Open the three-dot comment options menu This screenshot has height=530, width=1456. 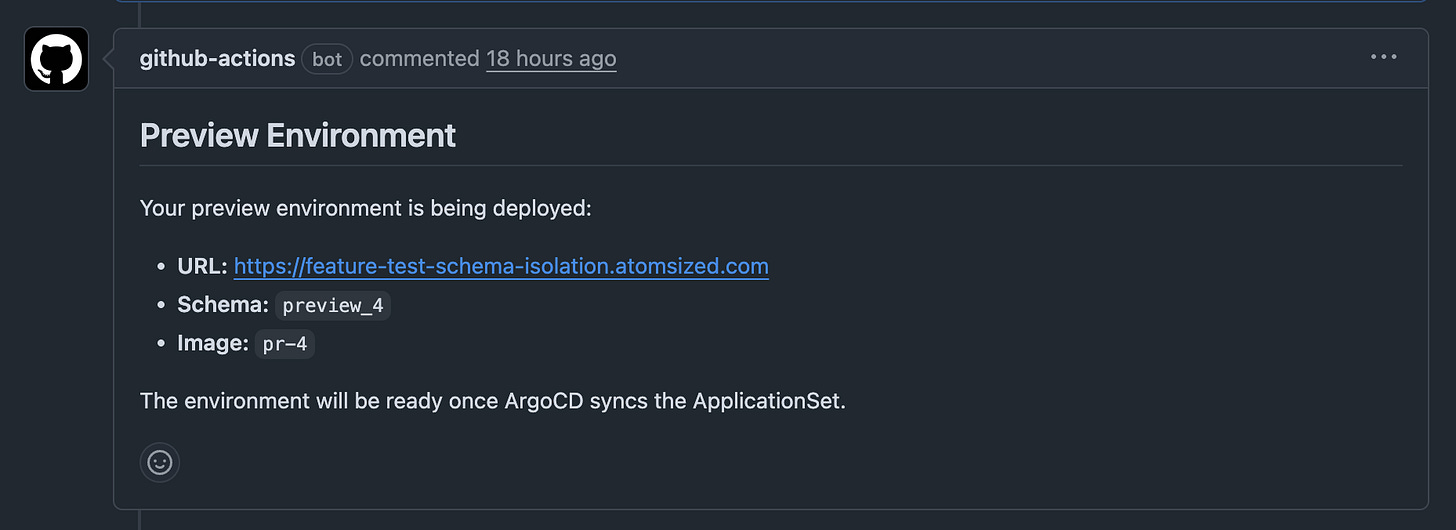[1384, 57]
